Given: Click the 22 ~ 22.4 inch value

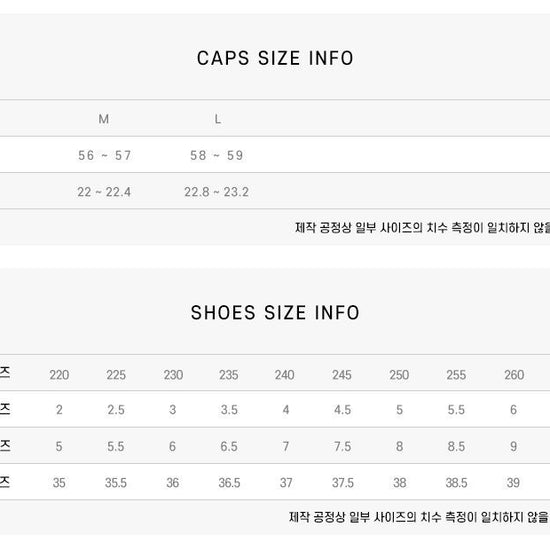Looking at the screenshot, I should coord(104,192).
